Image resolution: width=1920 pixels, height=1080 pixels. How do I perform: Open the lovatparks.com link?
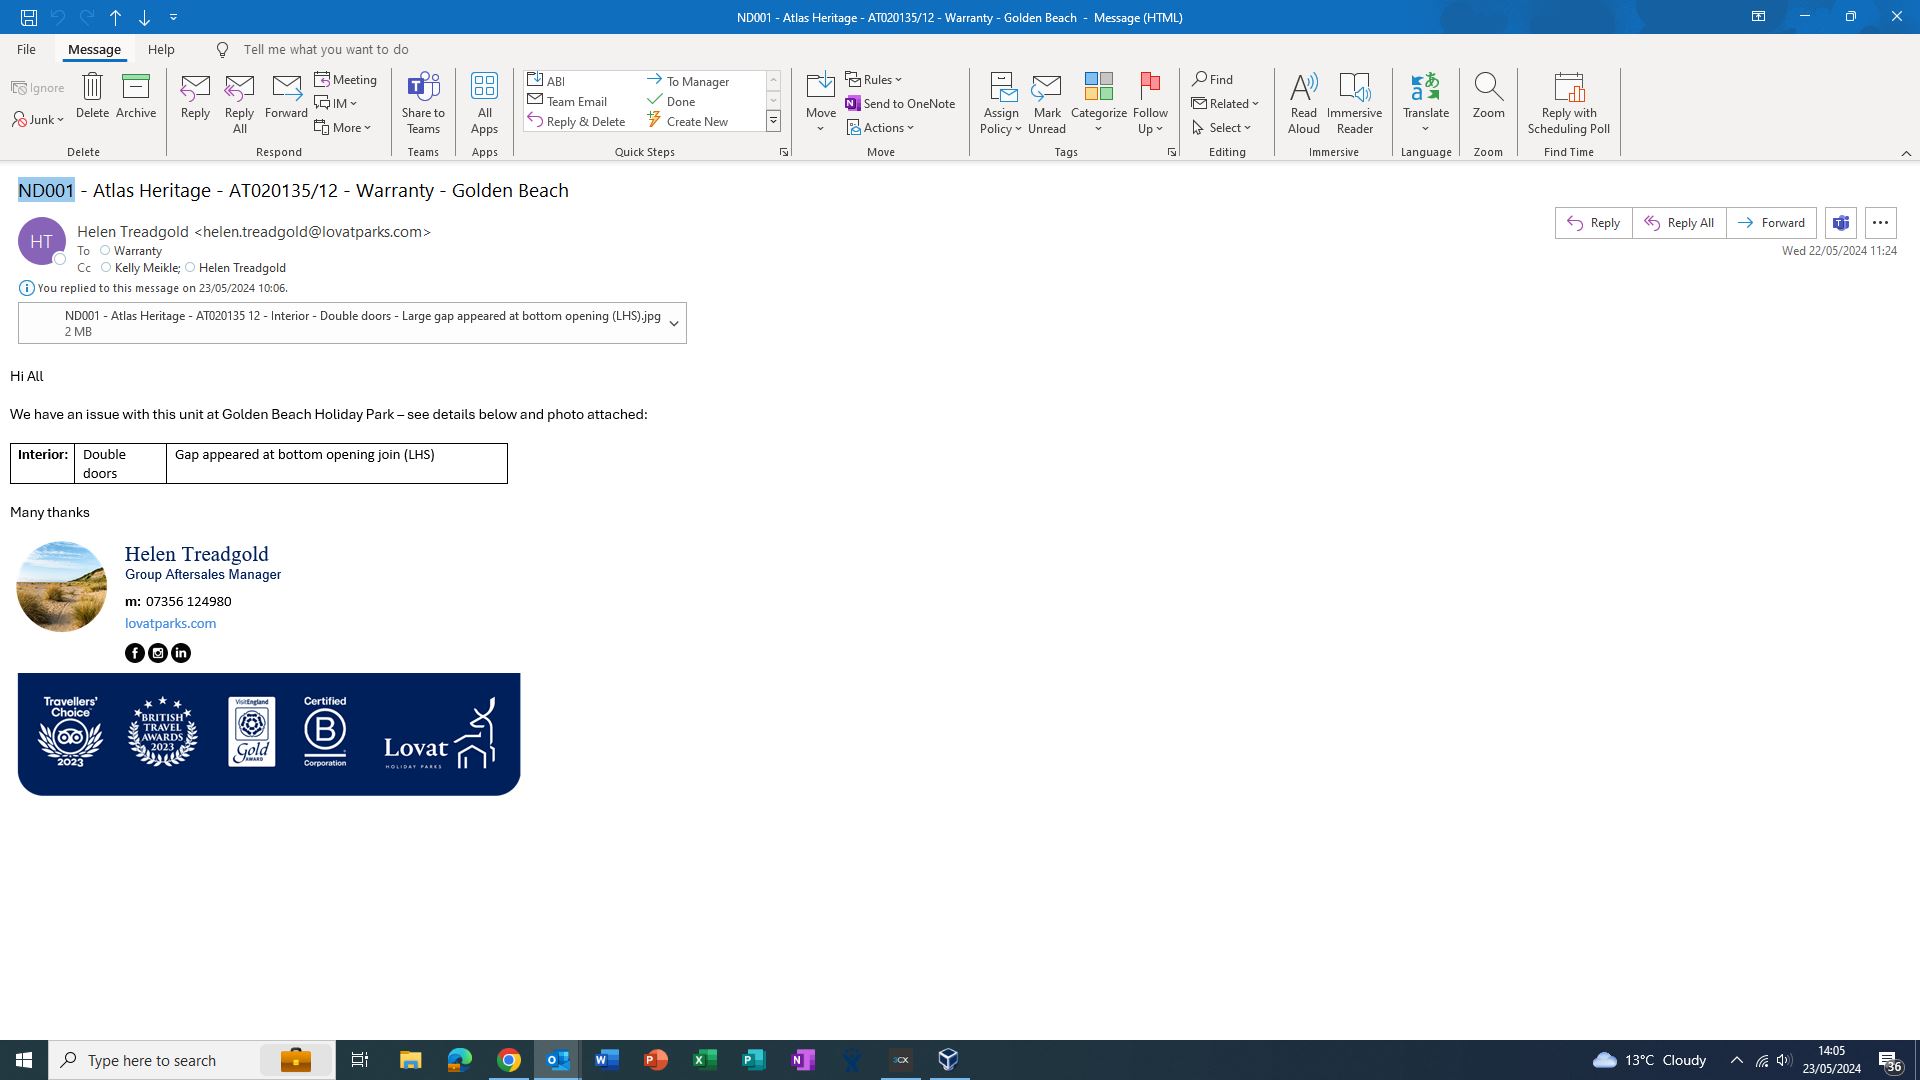(170, 624)
